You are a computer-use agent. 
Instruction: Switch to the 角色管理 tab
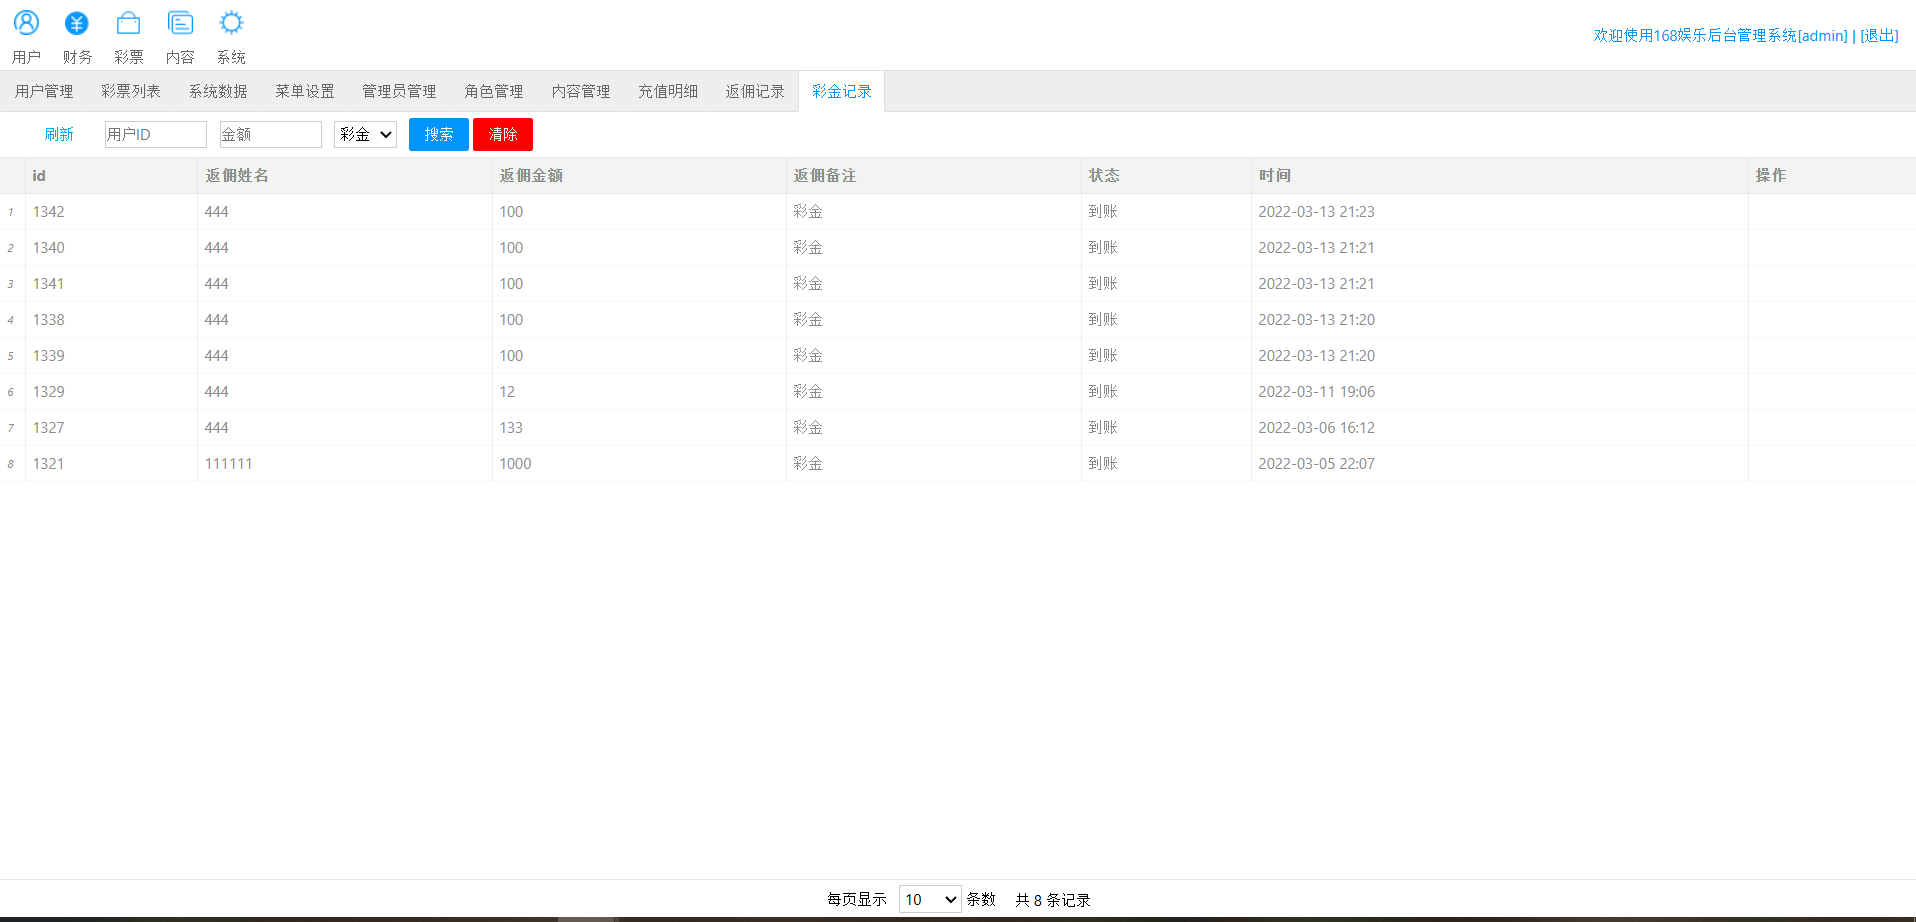[494, 91]
